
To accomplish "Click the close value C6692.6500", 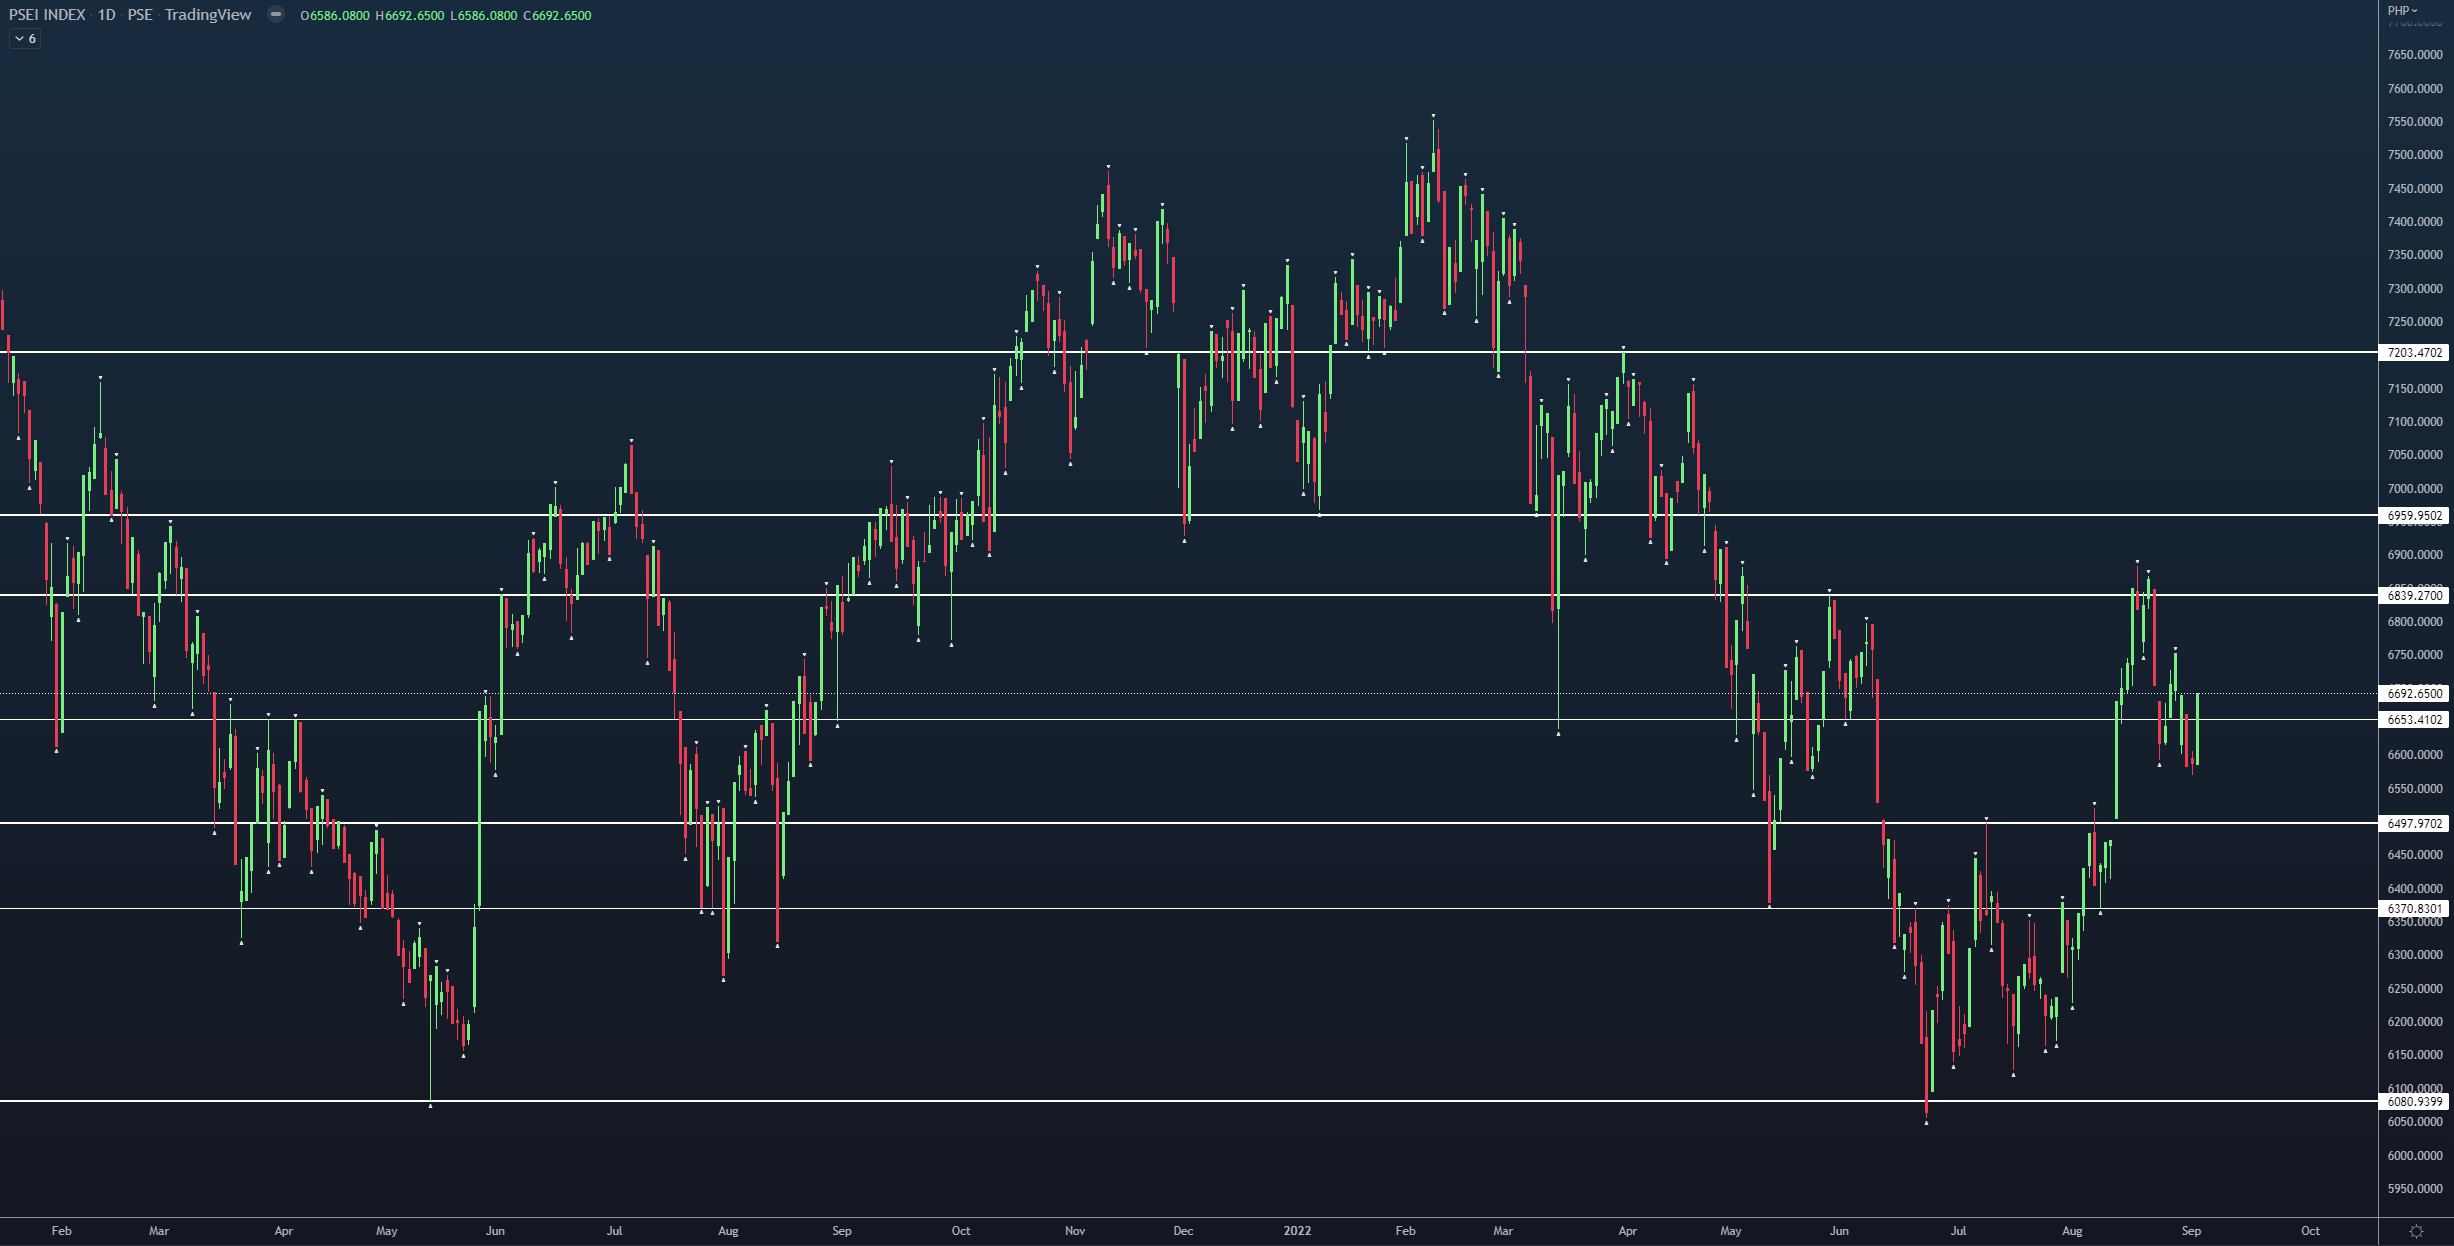I will [557, 16].
